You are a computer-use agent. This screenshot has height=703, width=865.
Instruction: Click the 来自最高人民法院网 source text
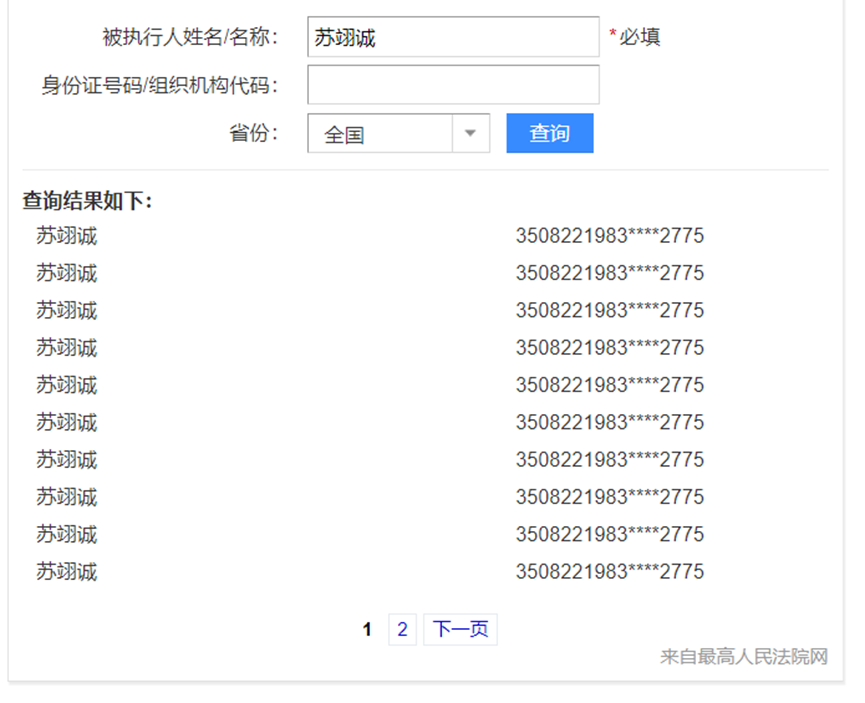(743, 657)
